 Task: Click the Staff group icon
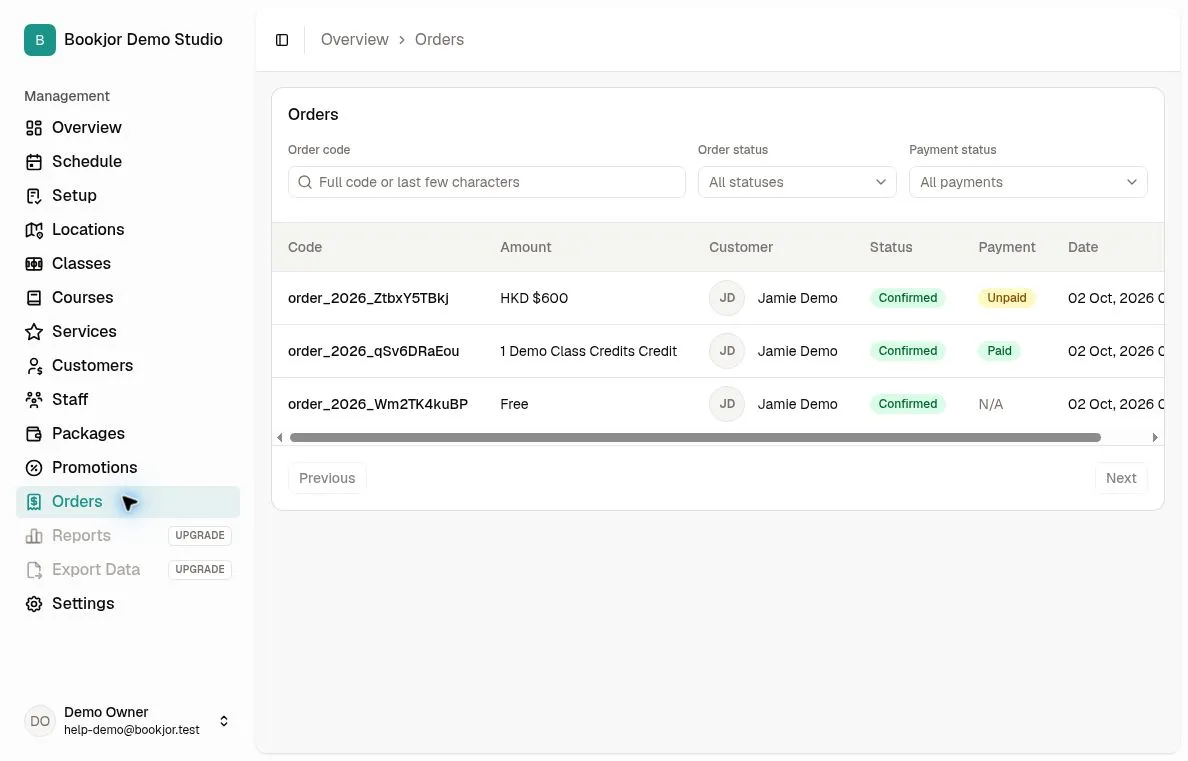pos(34,399)
